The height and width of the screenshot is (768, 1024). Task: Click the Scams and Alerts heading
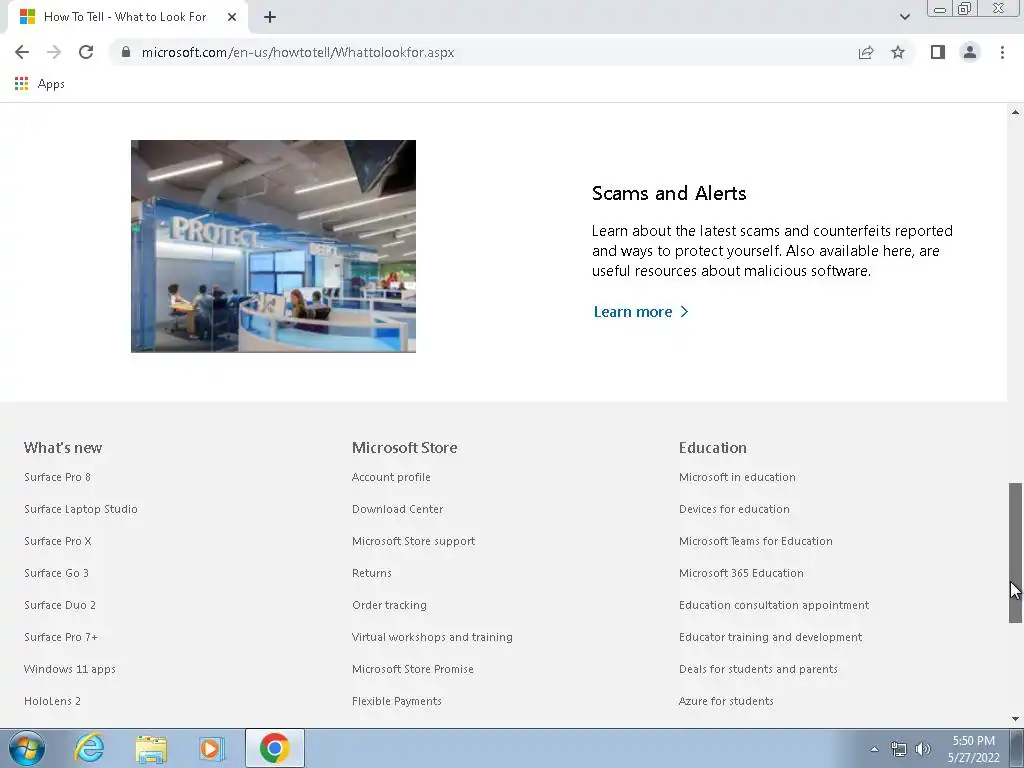click(x=669, y=193)
